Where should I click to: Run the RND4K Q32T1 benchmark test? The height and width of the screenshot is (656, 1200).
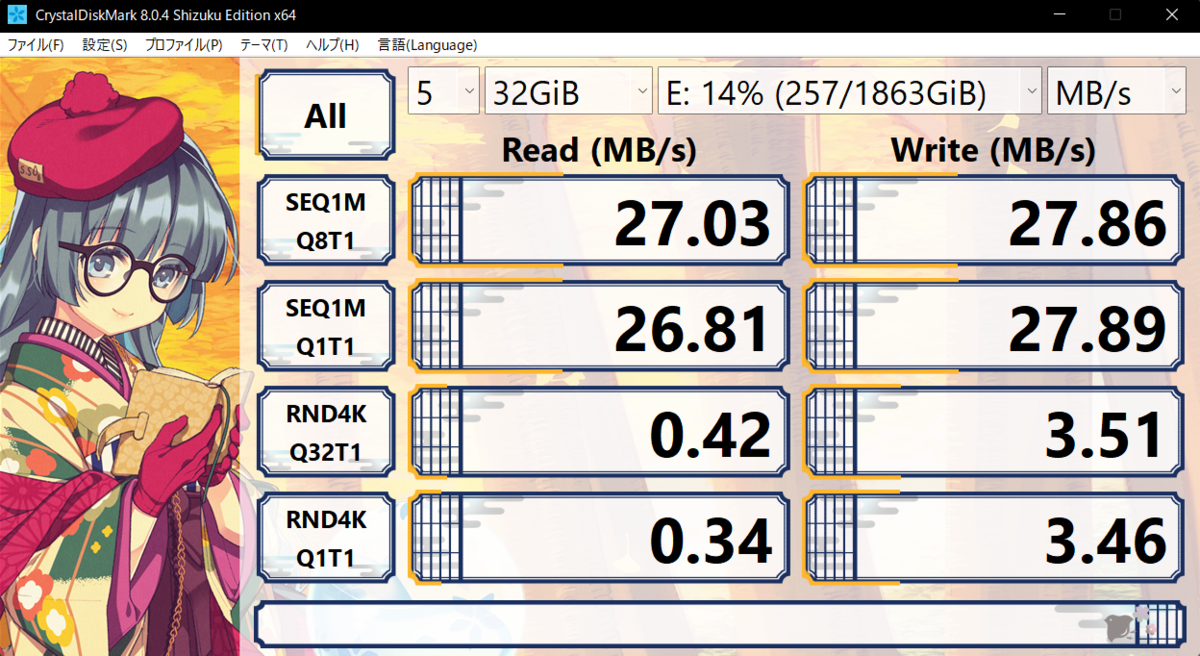325,434
